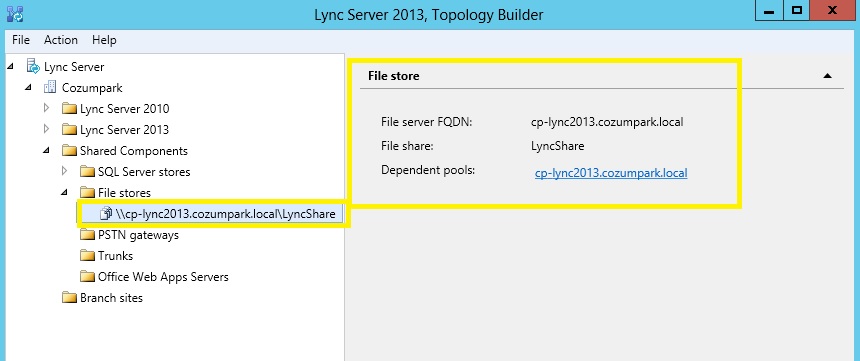Image resolution: width=860 pixels, height=361 pixels.
Task: Click the SQL Server stores folder icon
Action: 87,172
